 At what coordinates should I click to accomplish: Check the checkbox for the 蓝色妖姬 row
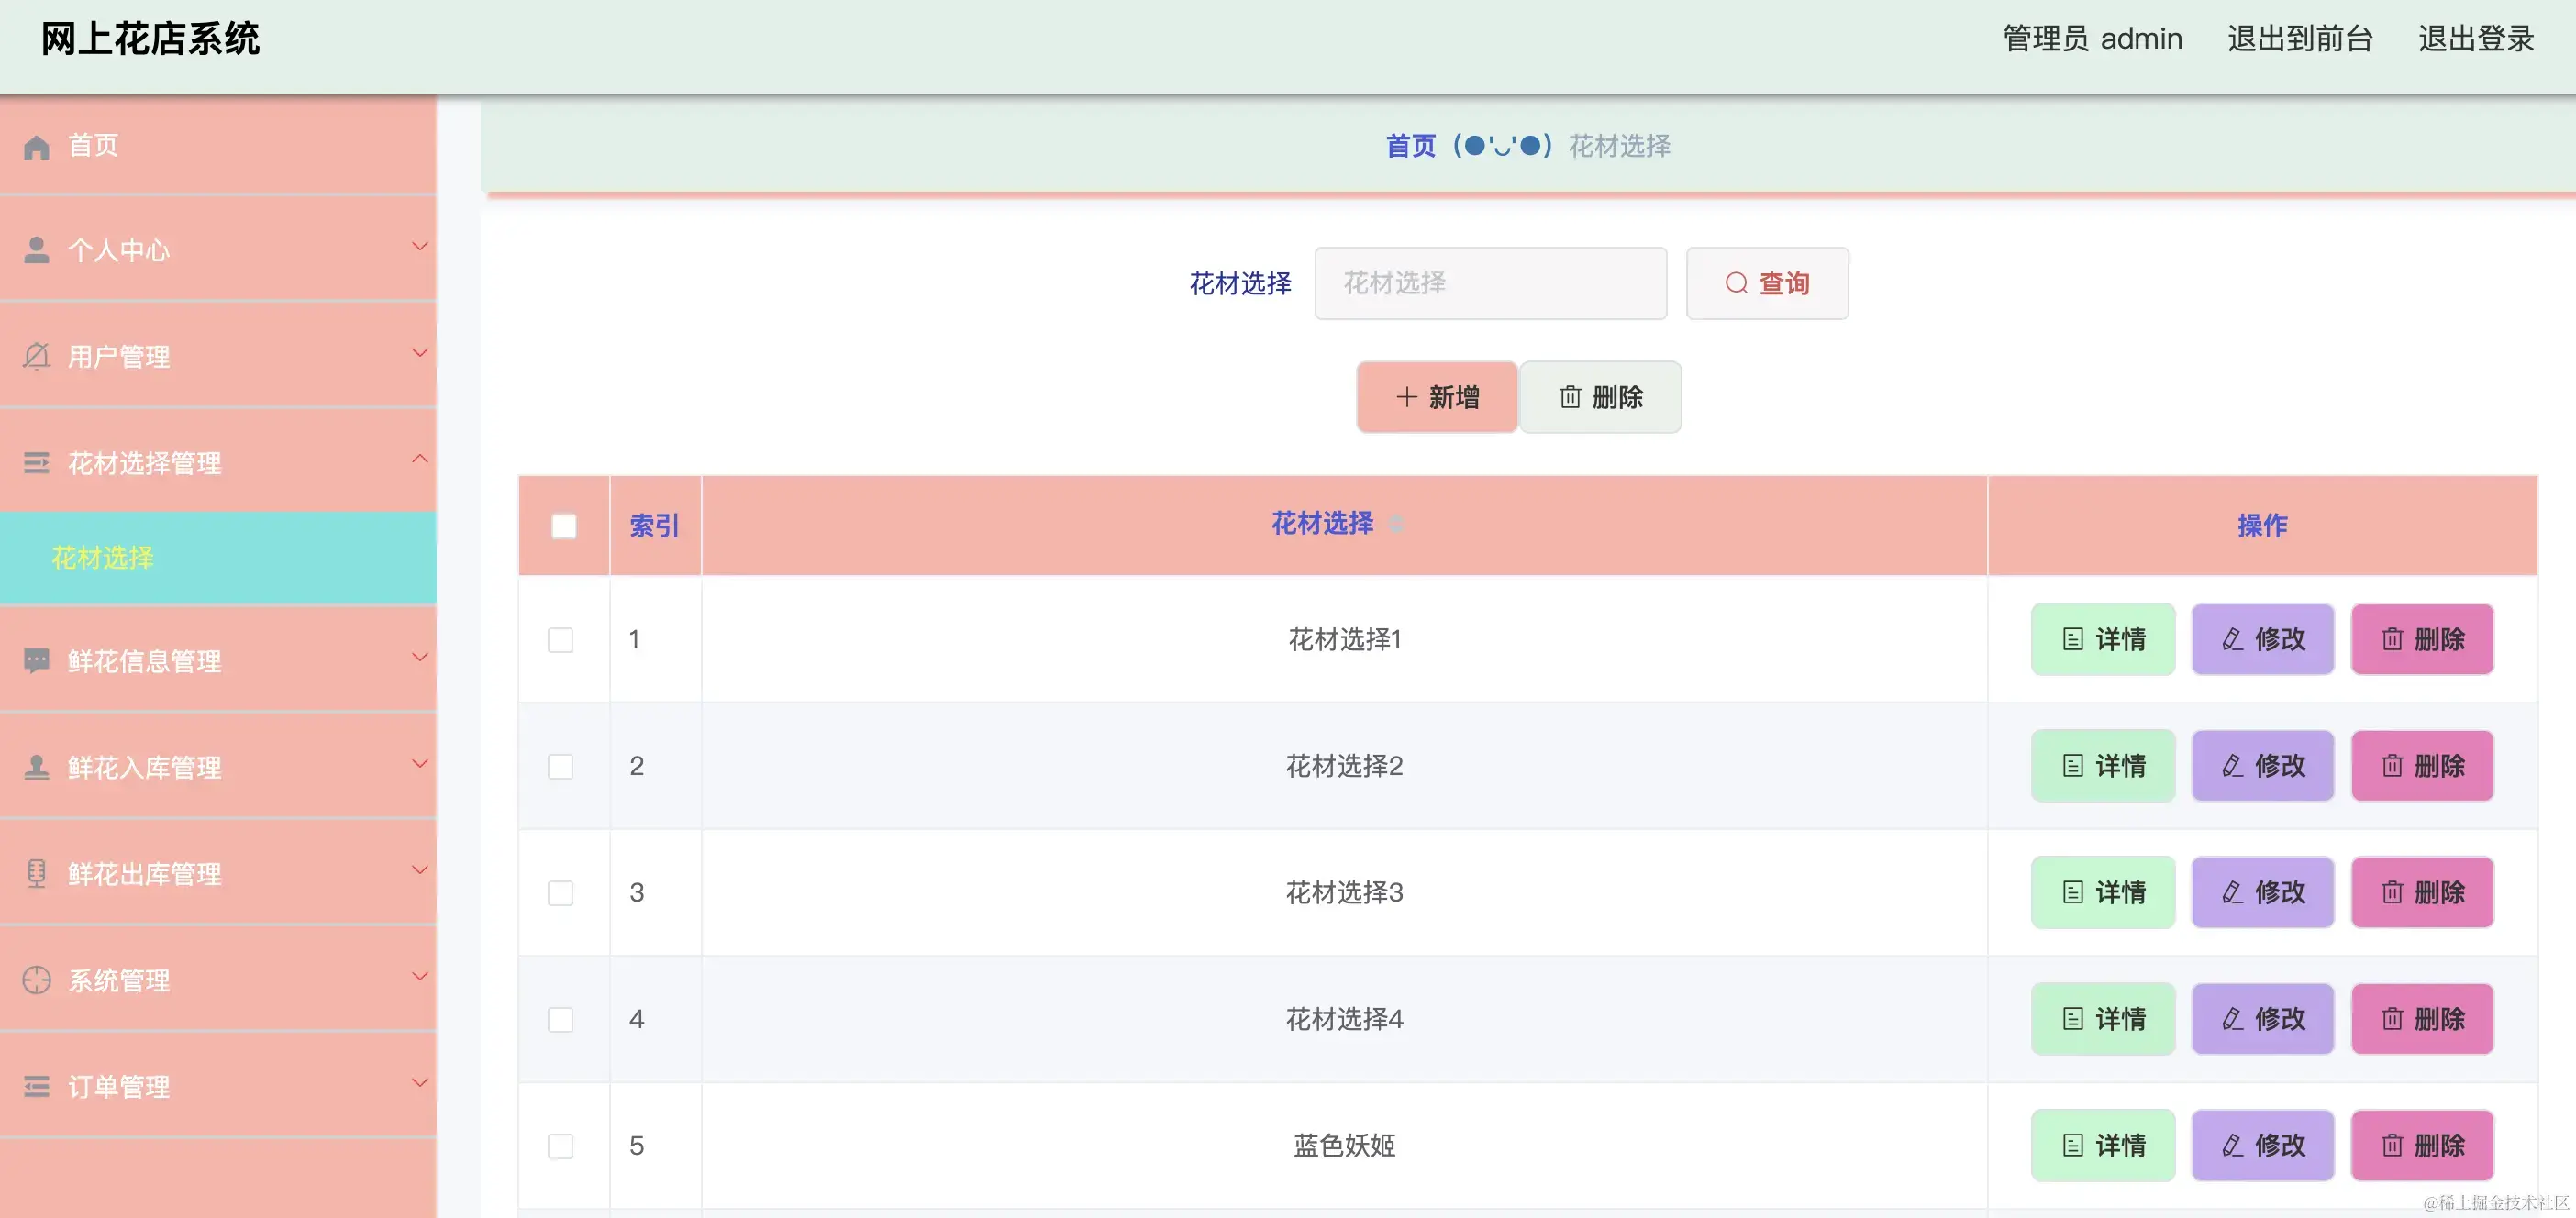[x=561, y=1146]
